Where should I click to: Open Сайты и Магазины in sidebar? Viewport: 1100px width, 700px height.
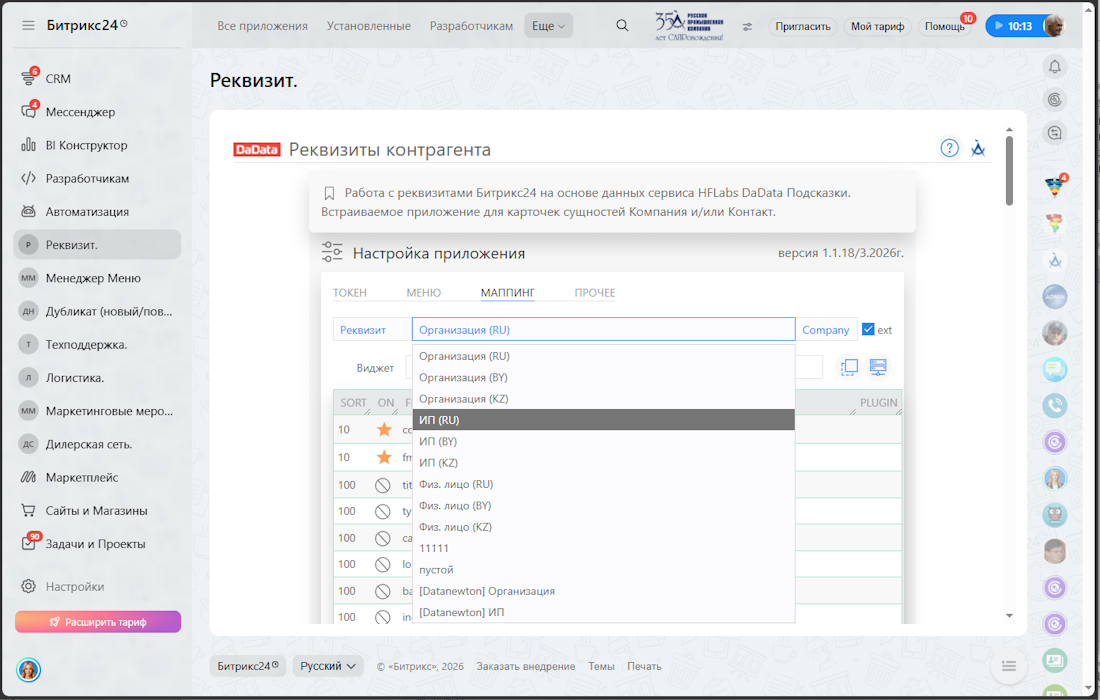[97, 511]
